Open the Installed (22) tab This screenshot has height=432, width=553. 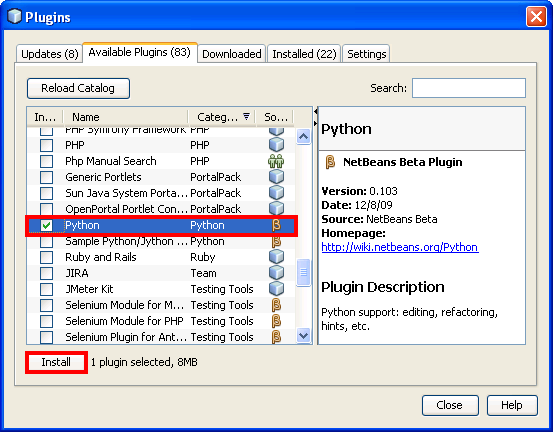point(304,54)
